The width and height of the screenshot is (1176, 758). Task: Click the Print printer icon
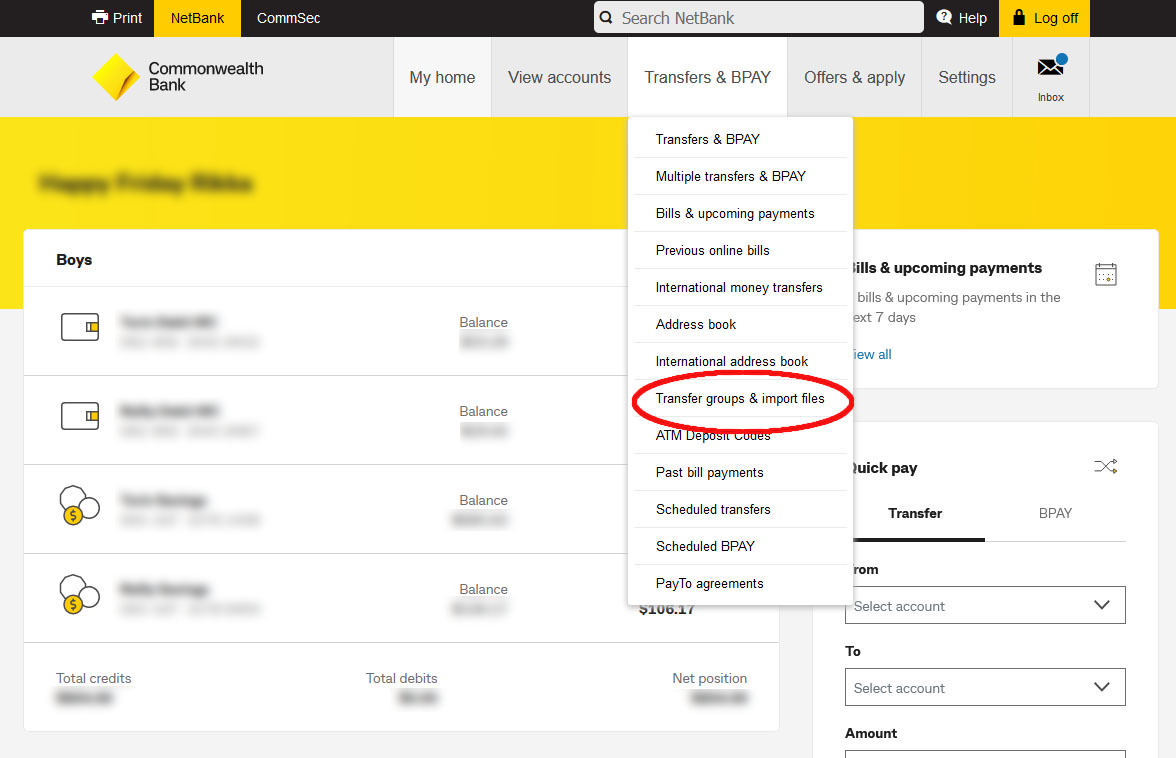point(100,18)
